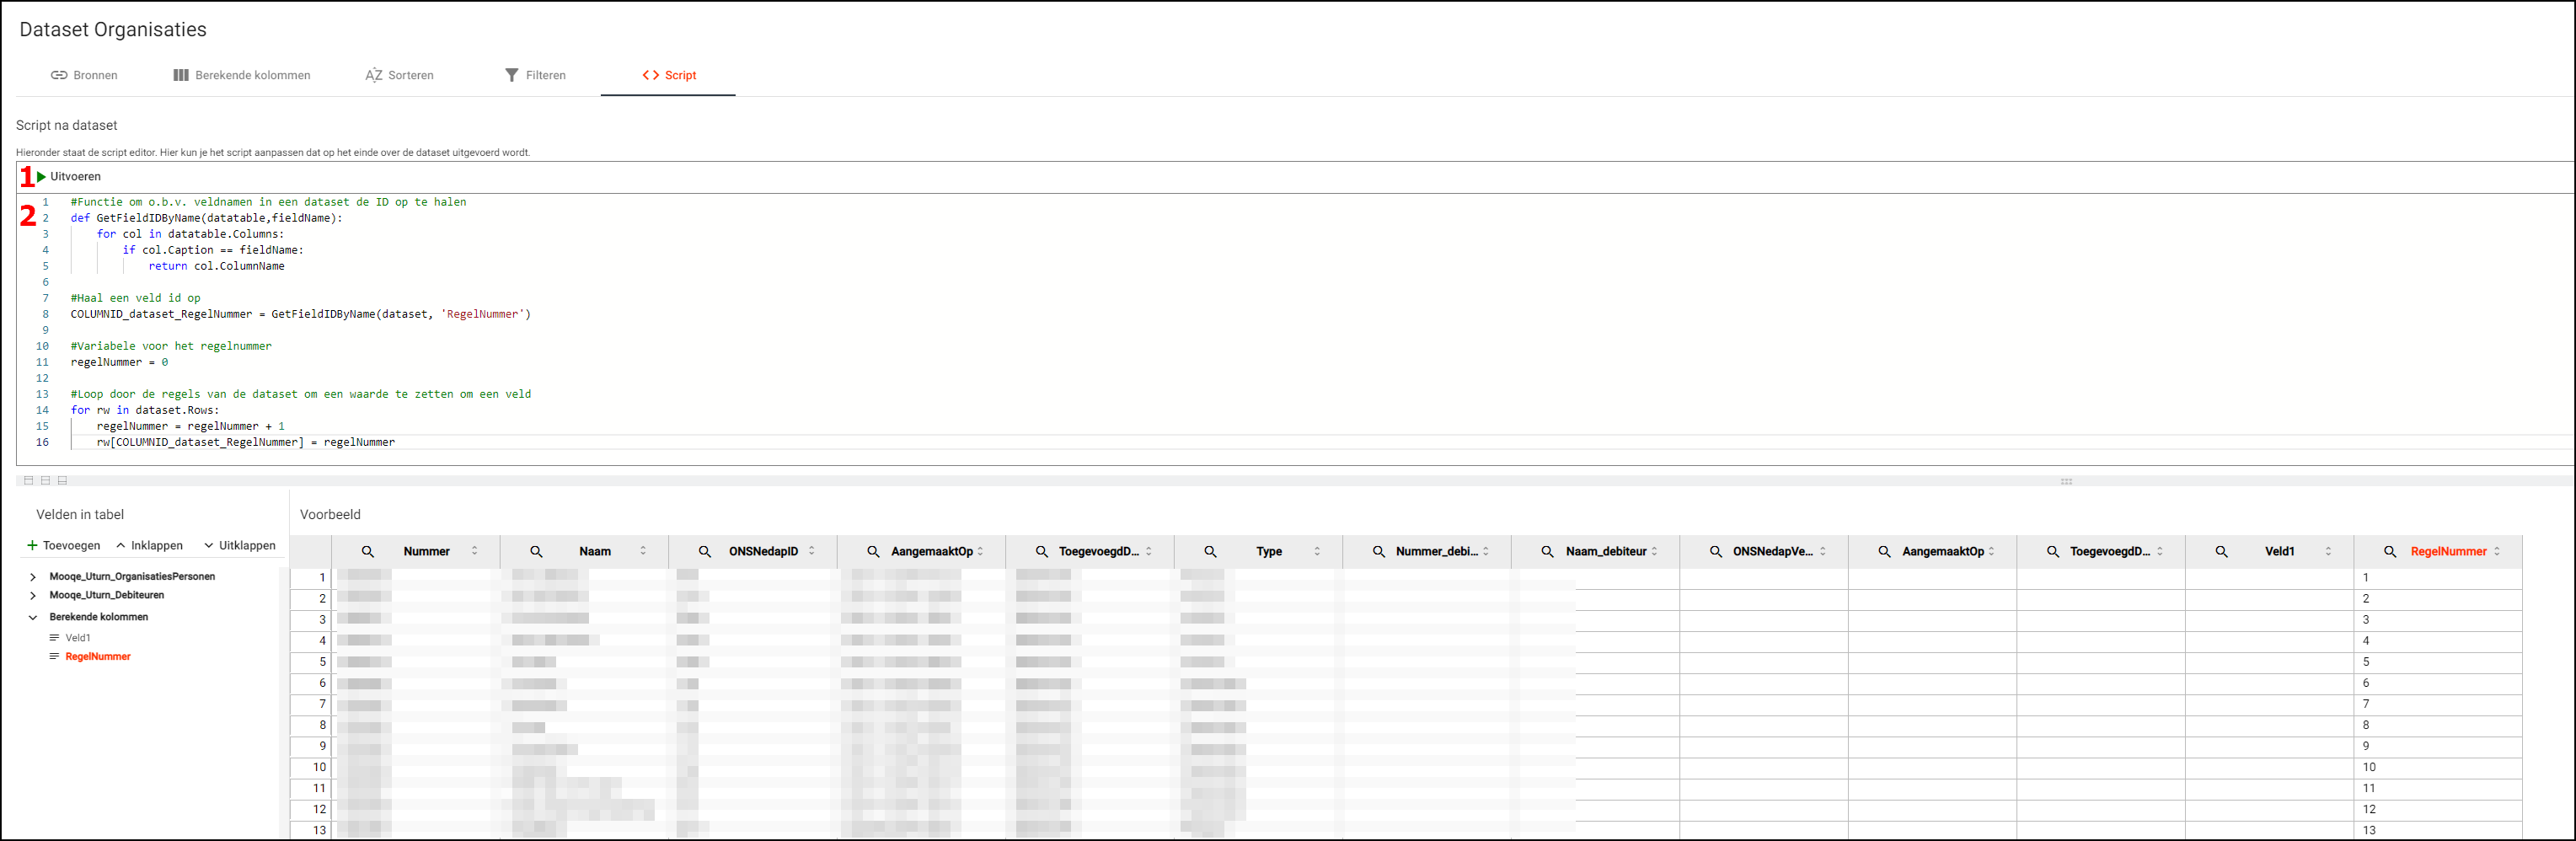Click the search icon in the Naam column
Viewport: 2576px width, 841px height.
coord(536,552)
